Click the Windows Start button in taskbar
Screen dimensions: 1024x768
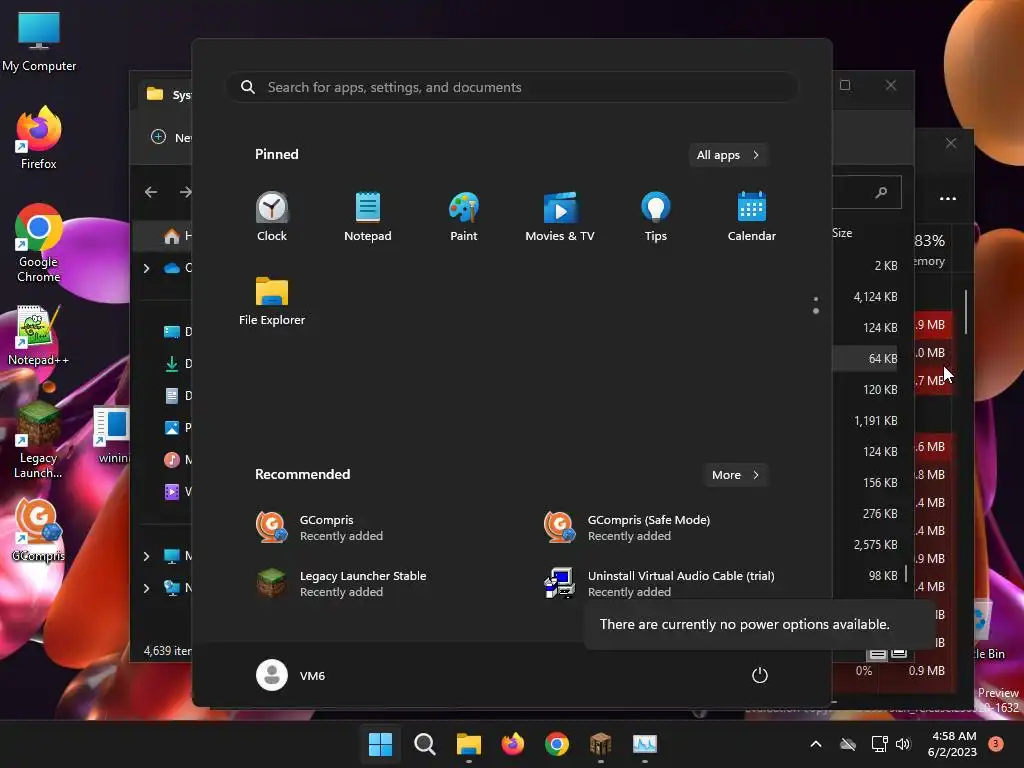(x=380, y=744)
